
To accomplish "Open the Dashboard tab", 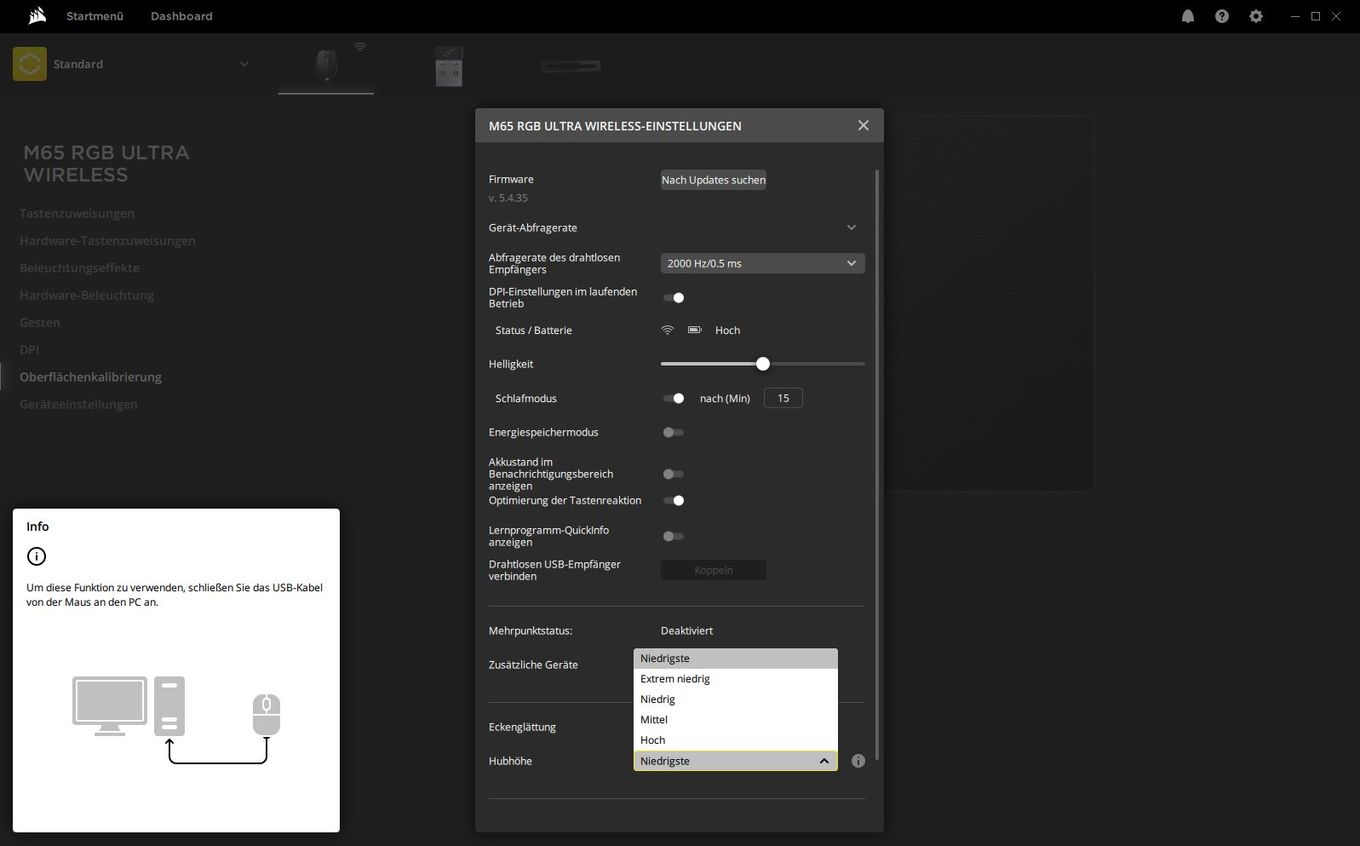I will [x=181, y=16].
